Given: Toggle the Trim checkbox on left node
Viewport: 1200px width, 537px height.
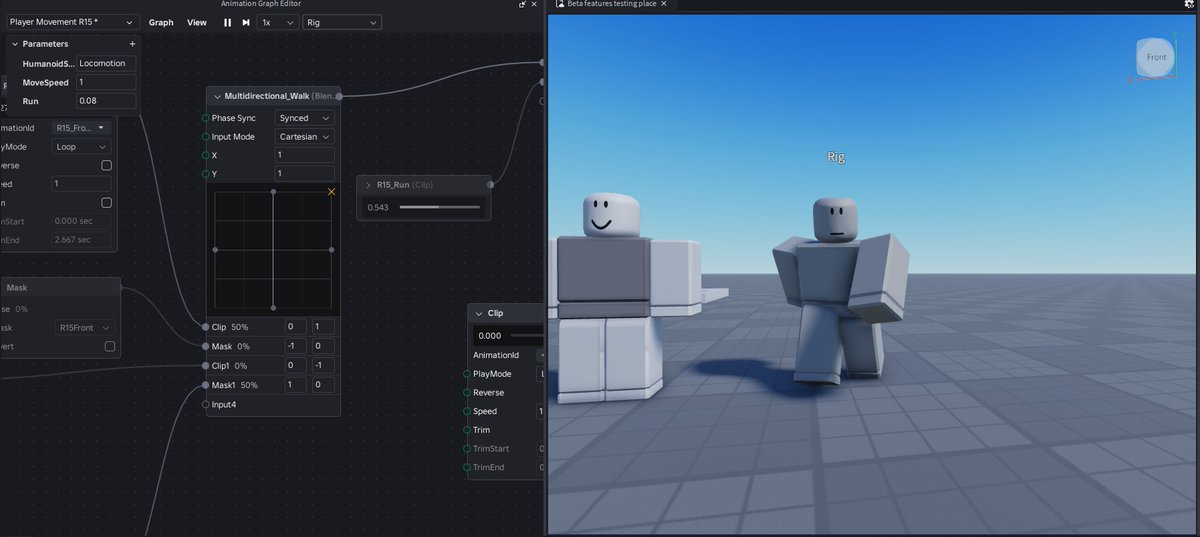Looking at the screenshot, I should coord(107,203).
